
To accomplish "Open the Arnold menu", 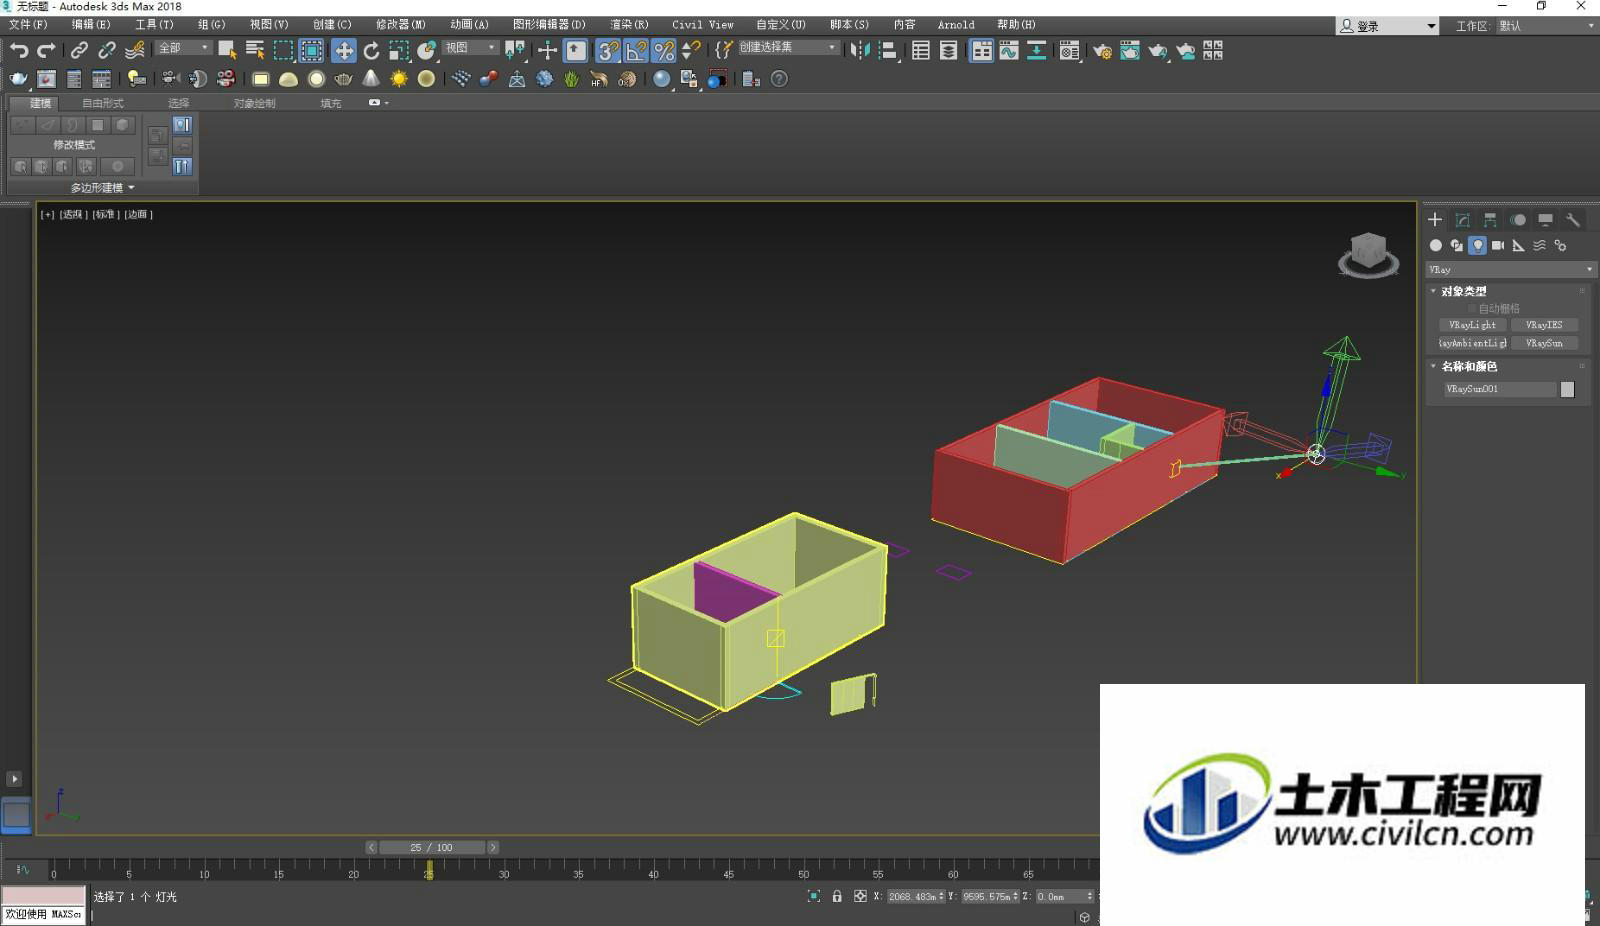I will click(956, 24).
